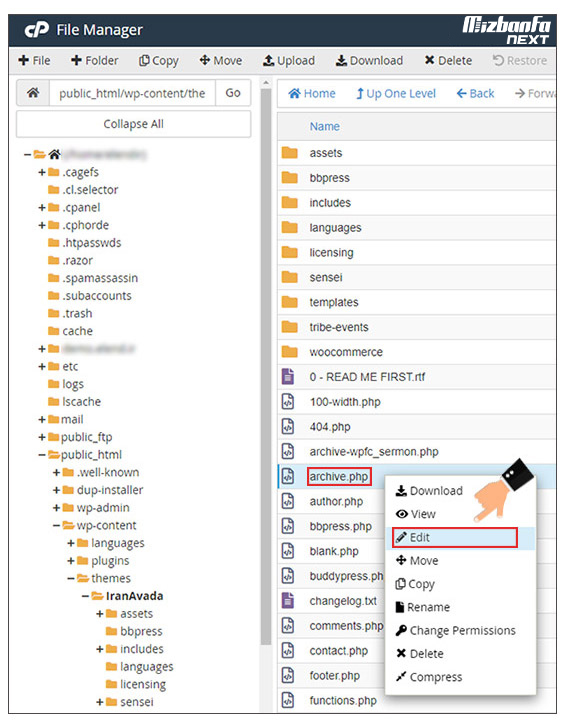Select Compress from the context menu

(429, 677)
